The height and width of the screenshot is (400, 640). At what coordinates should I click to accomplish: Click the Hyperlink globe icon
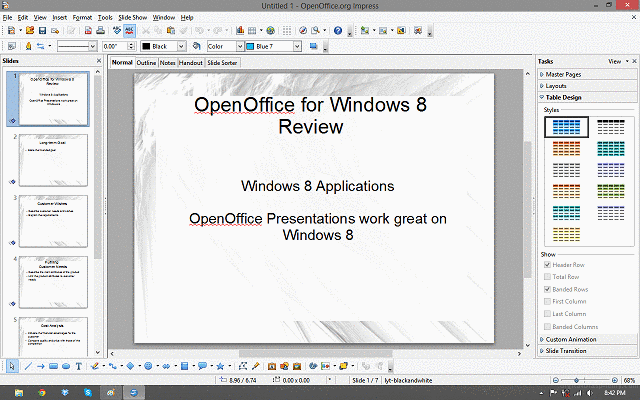270,31
